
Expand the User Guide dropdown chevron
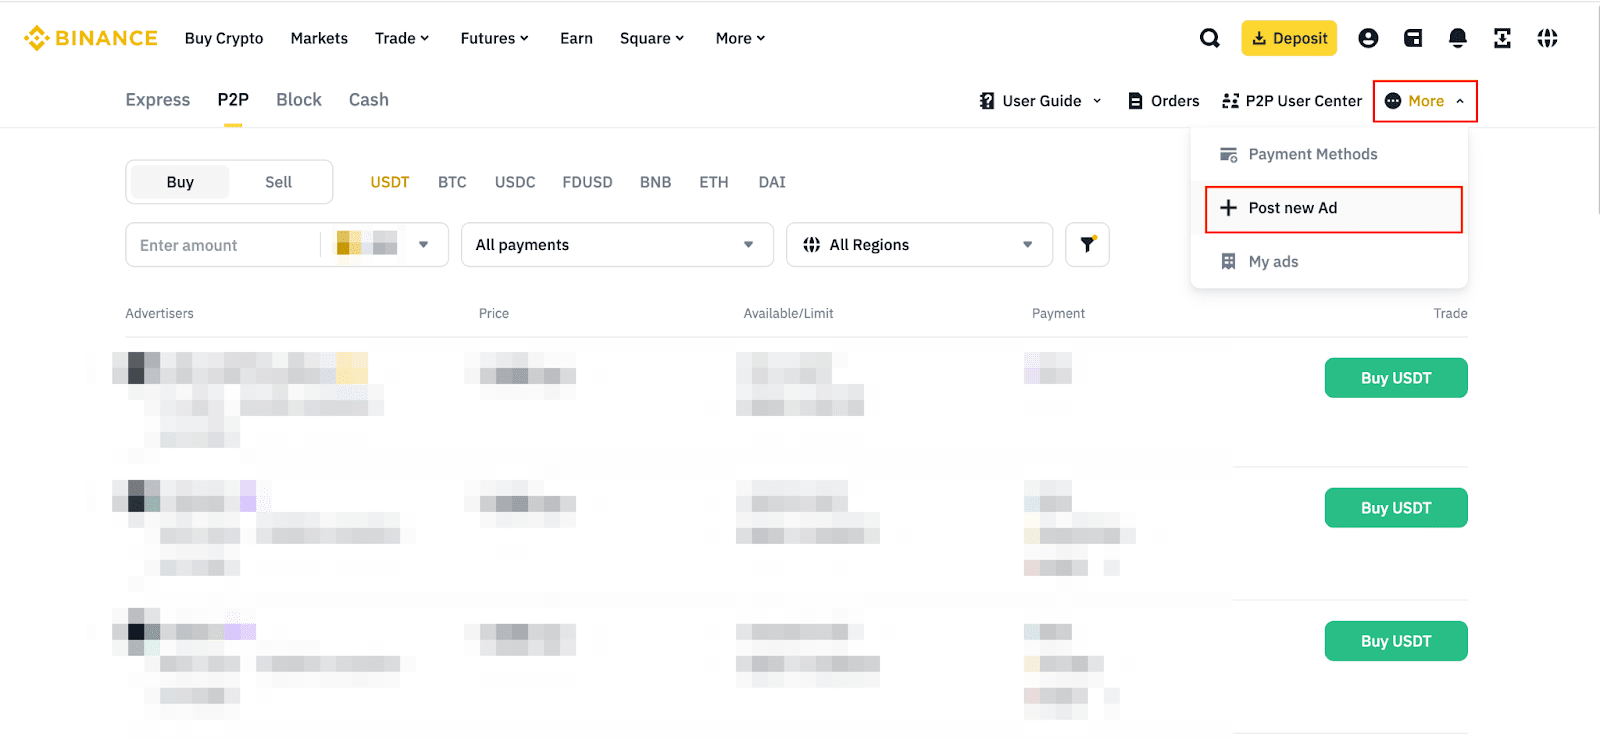1097,101
